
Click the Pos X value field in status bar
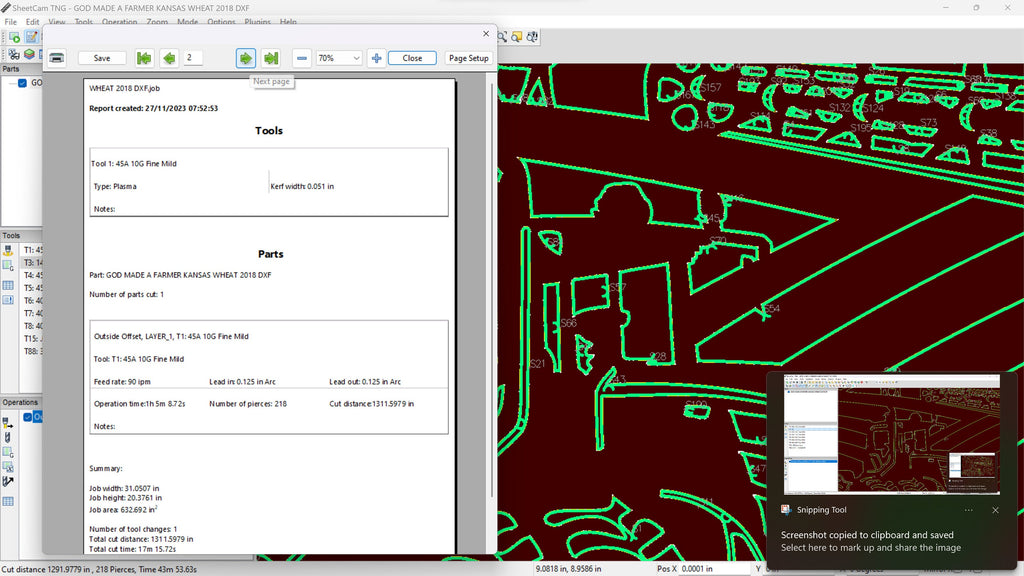point(714,569)
